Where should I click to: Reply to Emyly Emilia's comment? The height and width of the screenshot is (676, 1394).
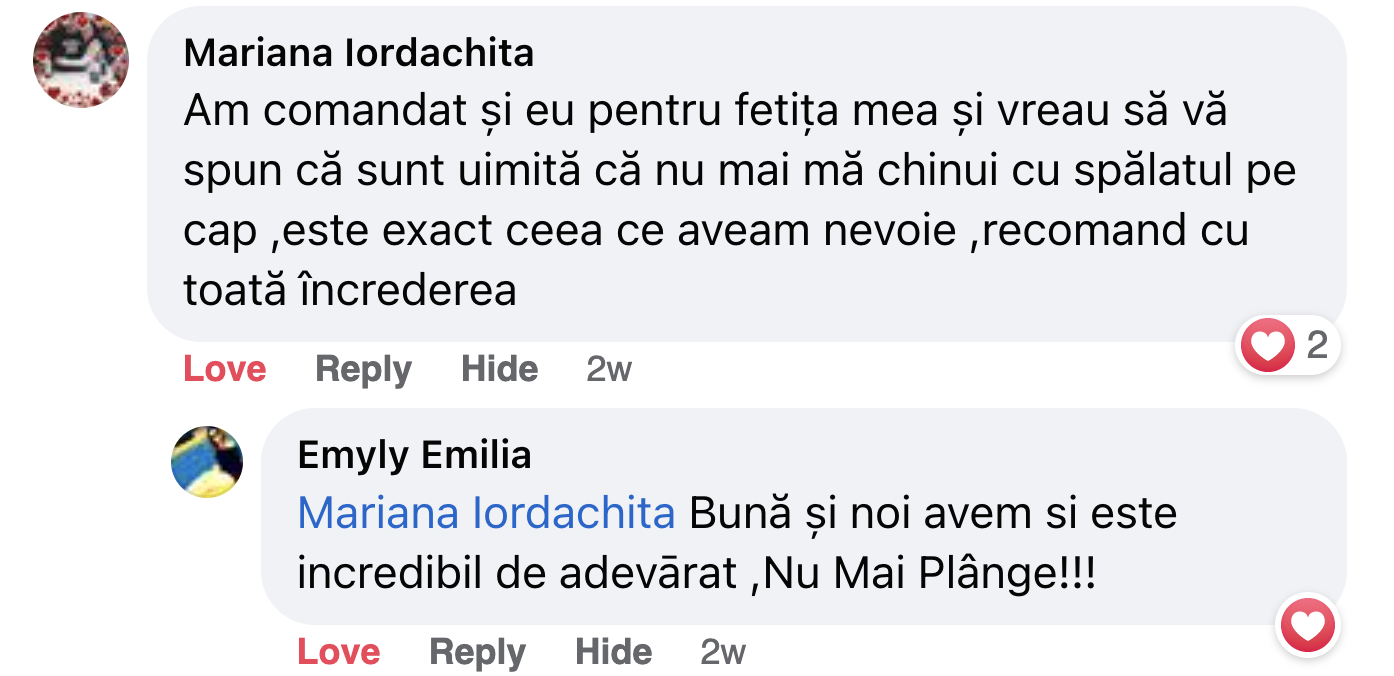coord(477,652)
